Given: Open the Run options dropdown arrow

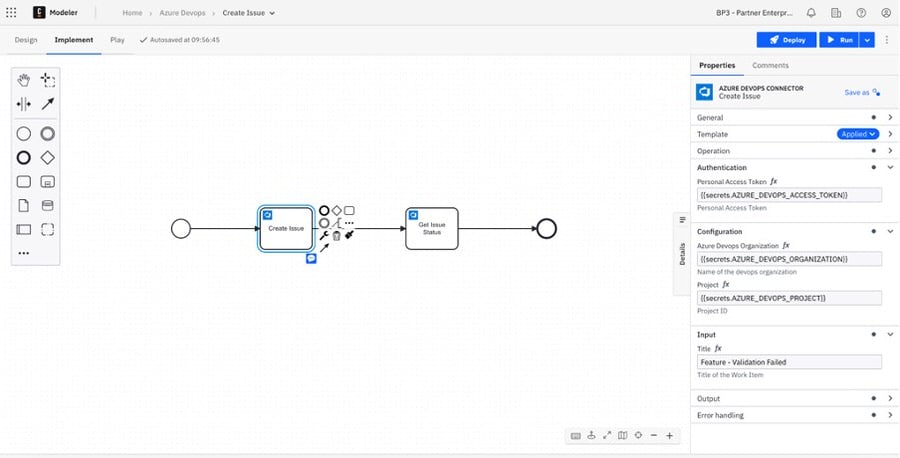Looking at the screenshot, I should coord(867,40).
